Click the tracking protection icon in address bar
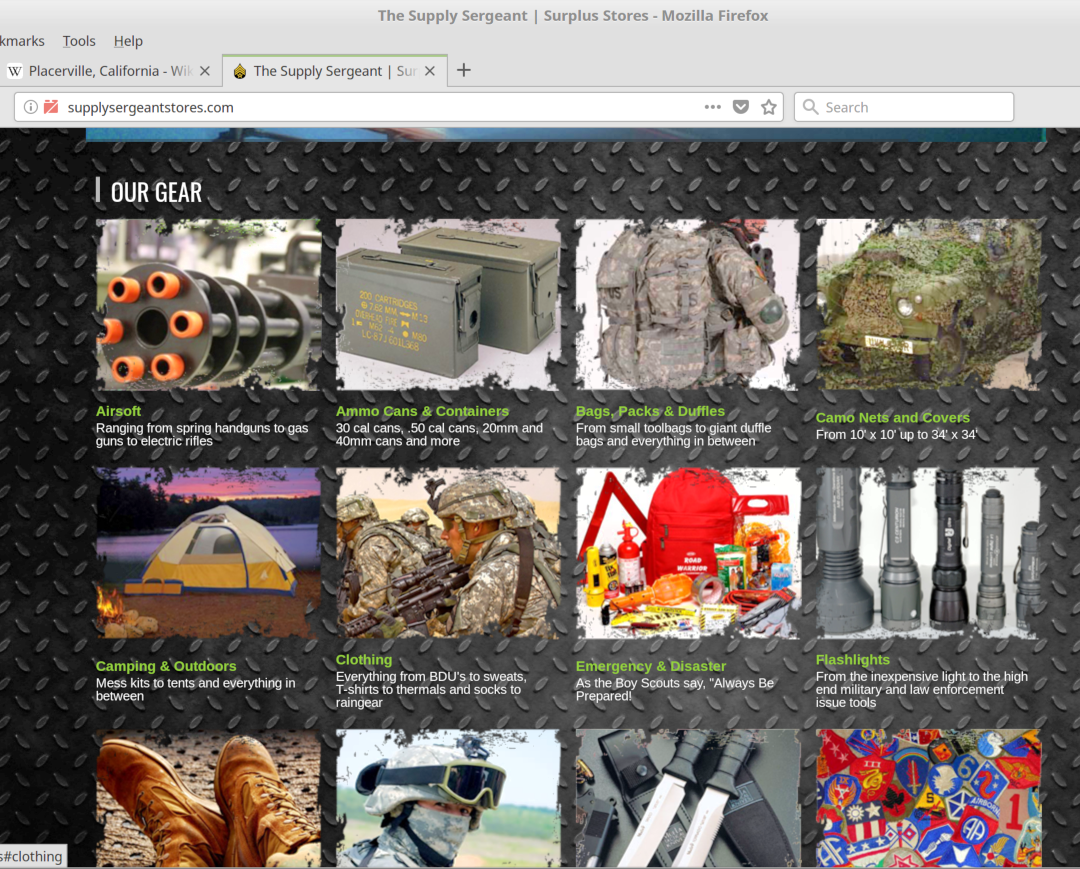The image size is (1080, 869). click(51, 107)
